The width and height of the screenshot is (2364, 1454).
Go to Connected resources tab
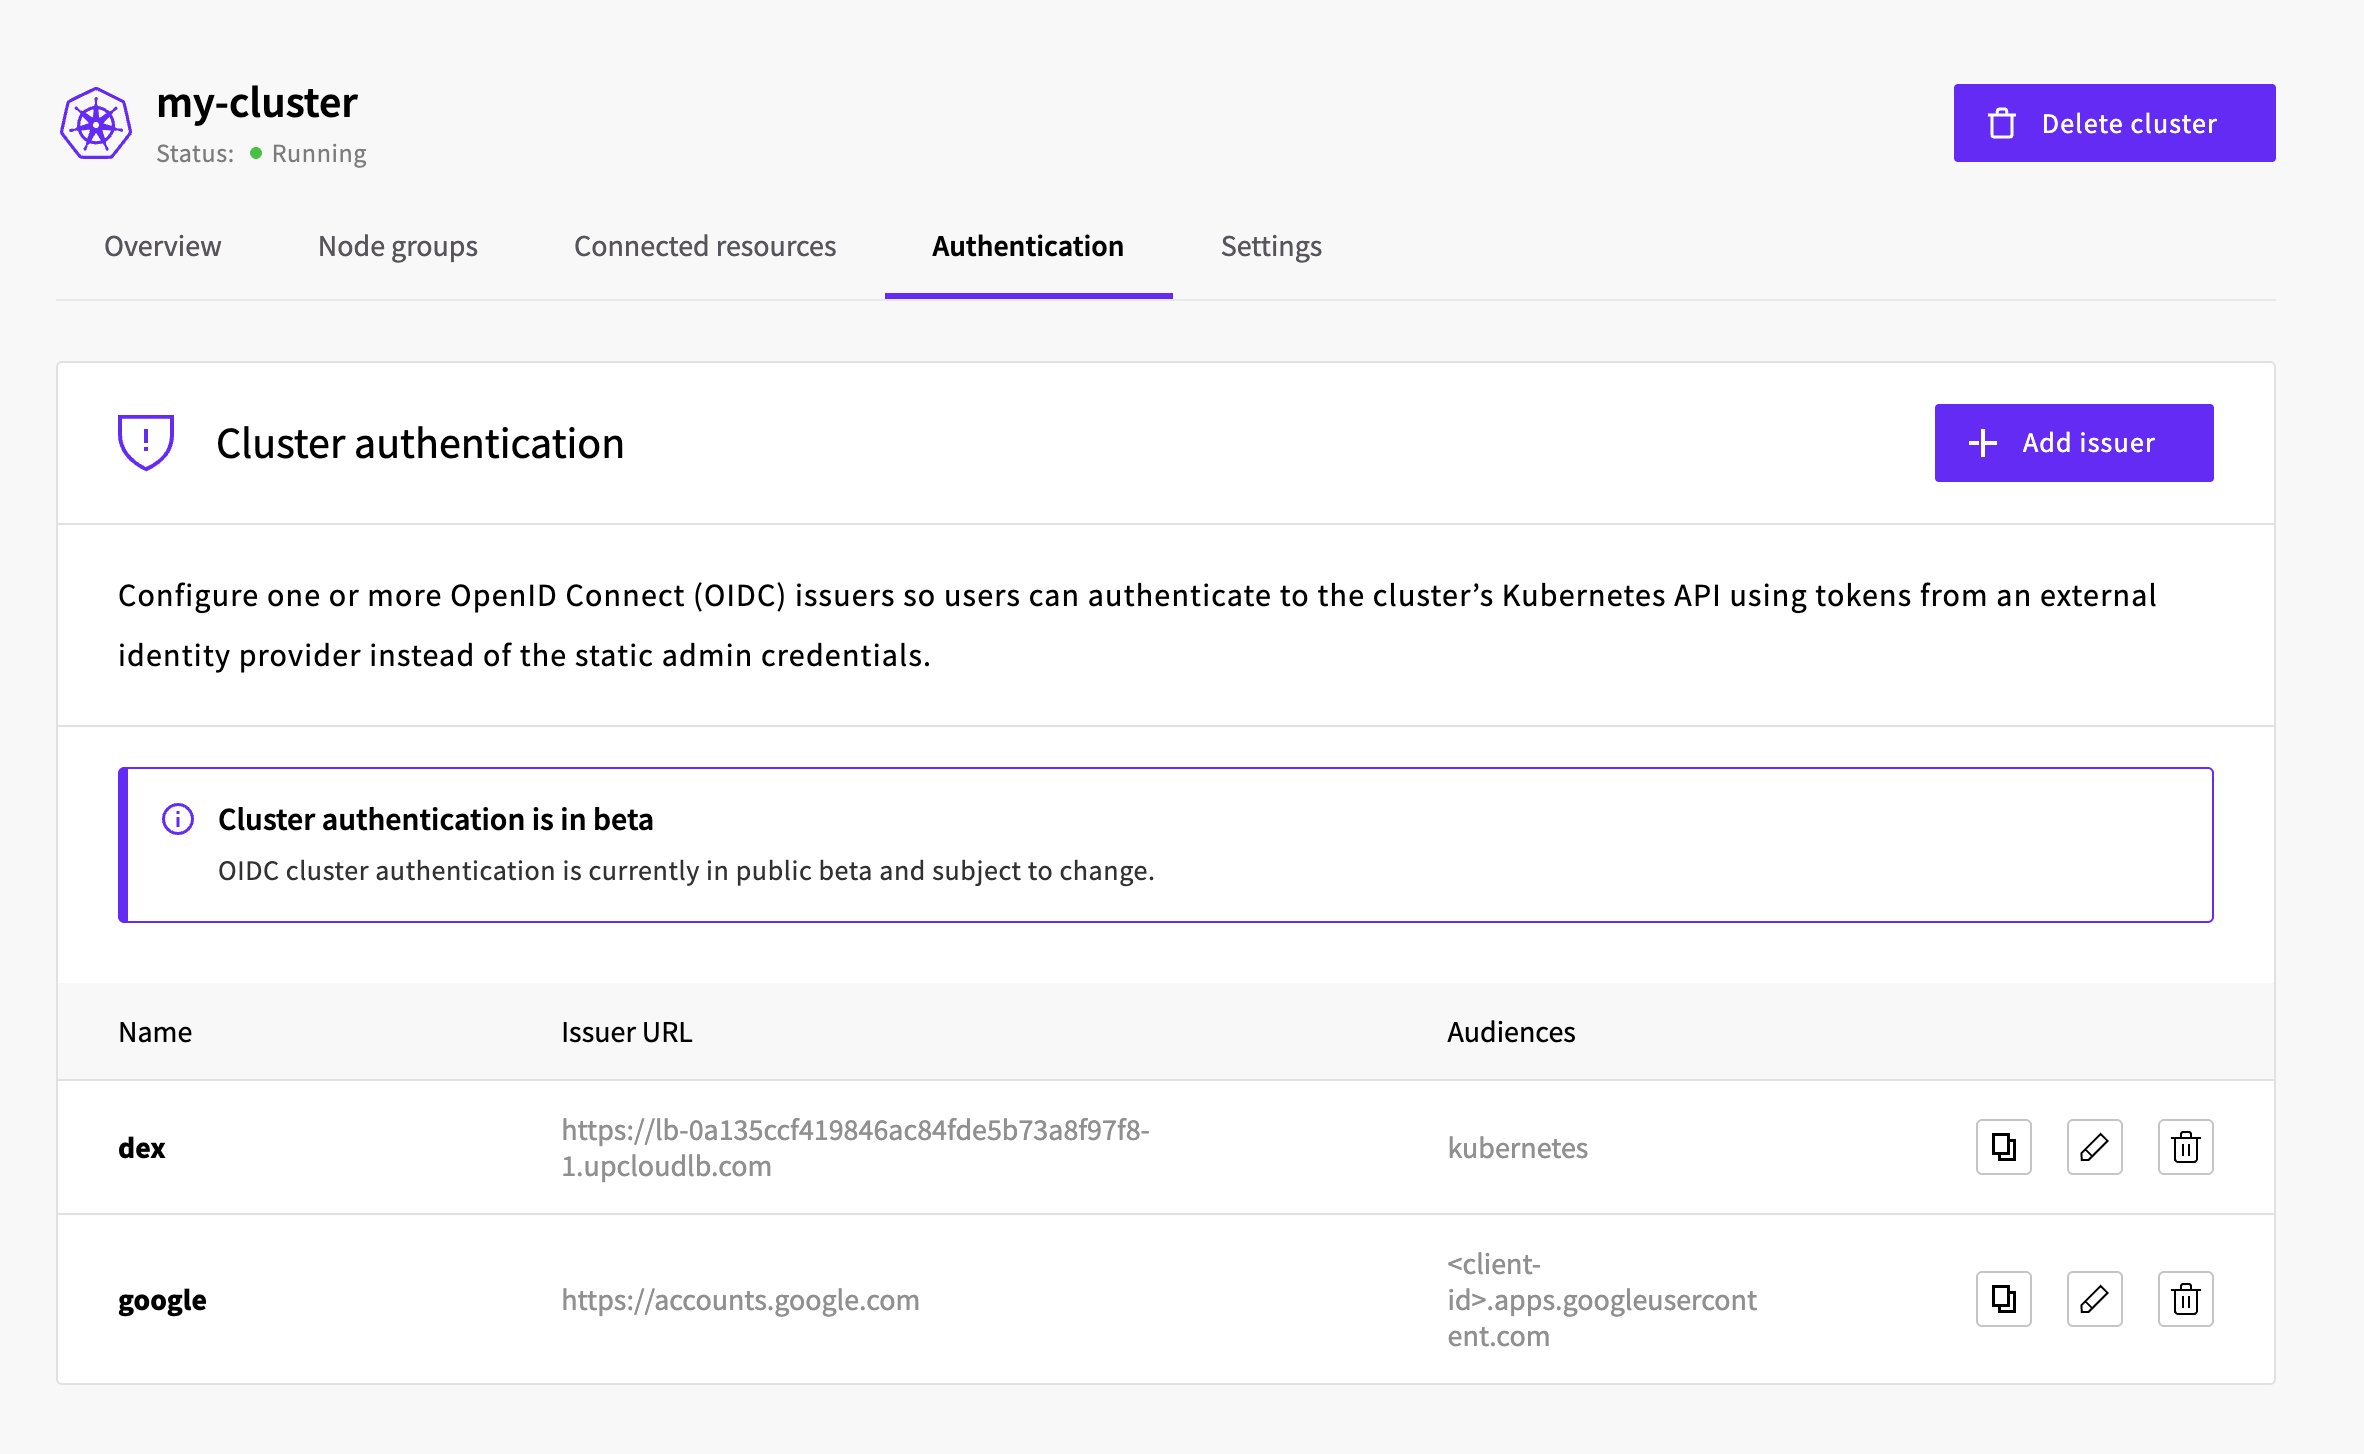tap(705, 246)
